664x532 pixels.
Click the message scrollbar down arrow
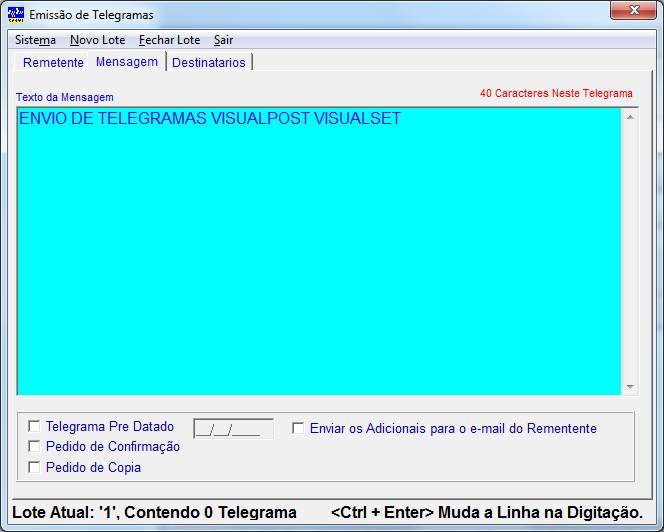coord(630,386)
